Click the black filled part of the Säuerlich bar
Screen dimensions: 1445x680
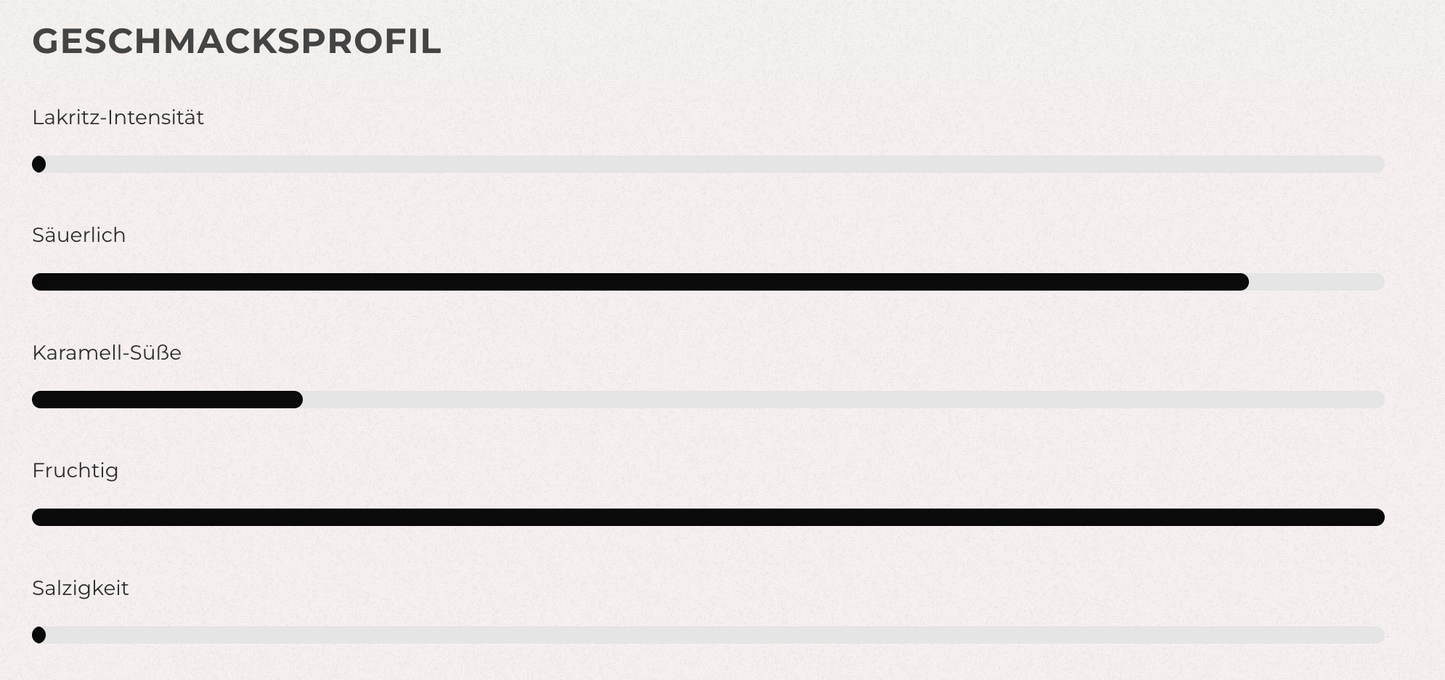640,282
